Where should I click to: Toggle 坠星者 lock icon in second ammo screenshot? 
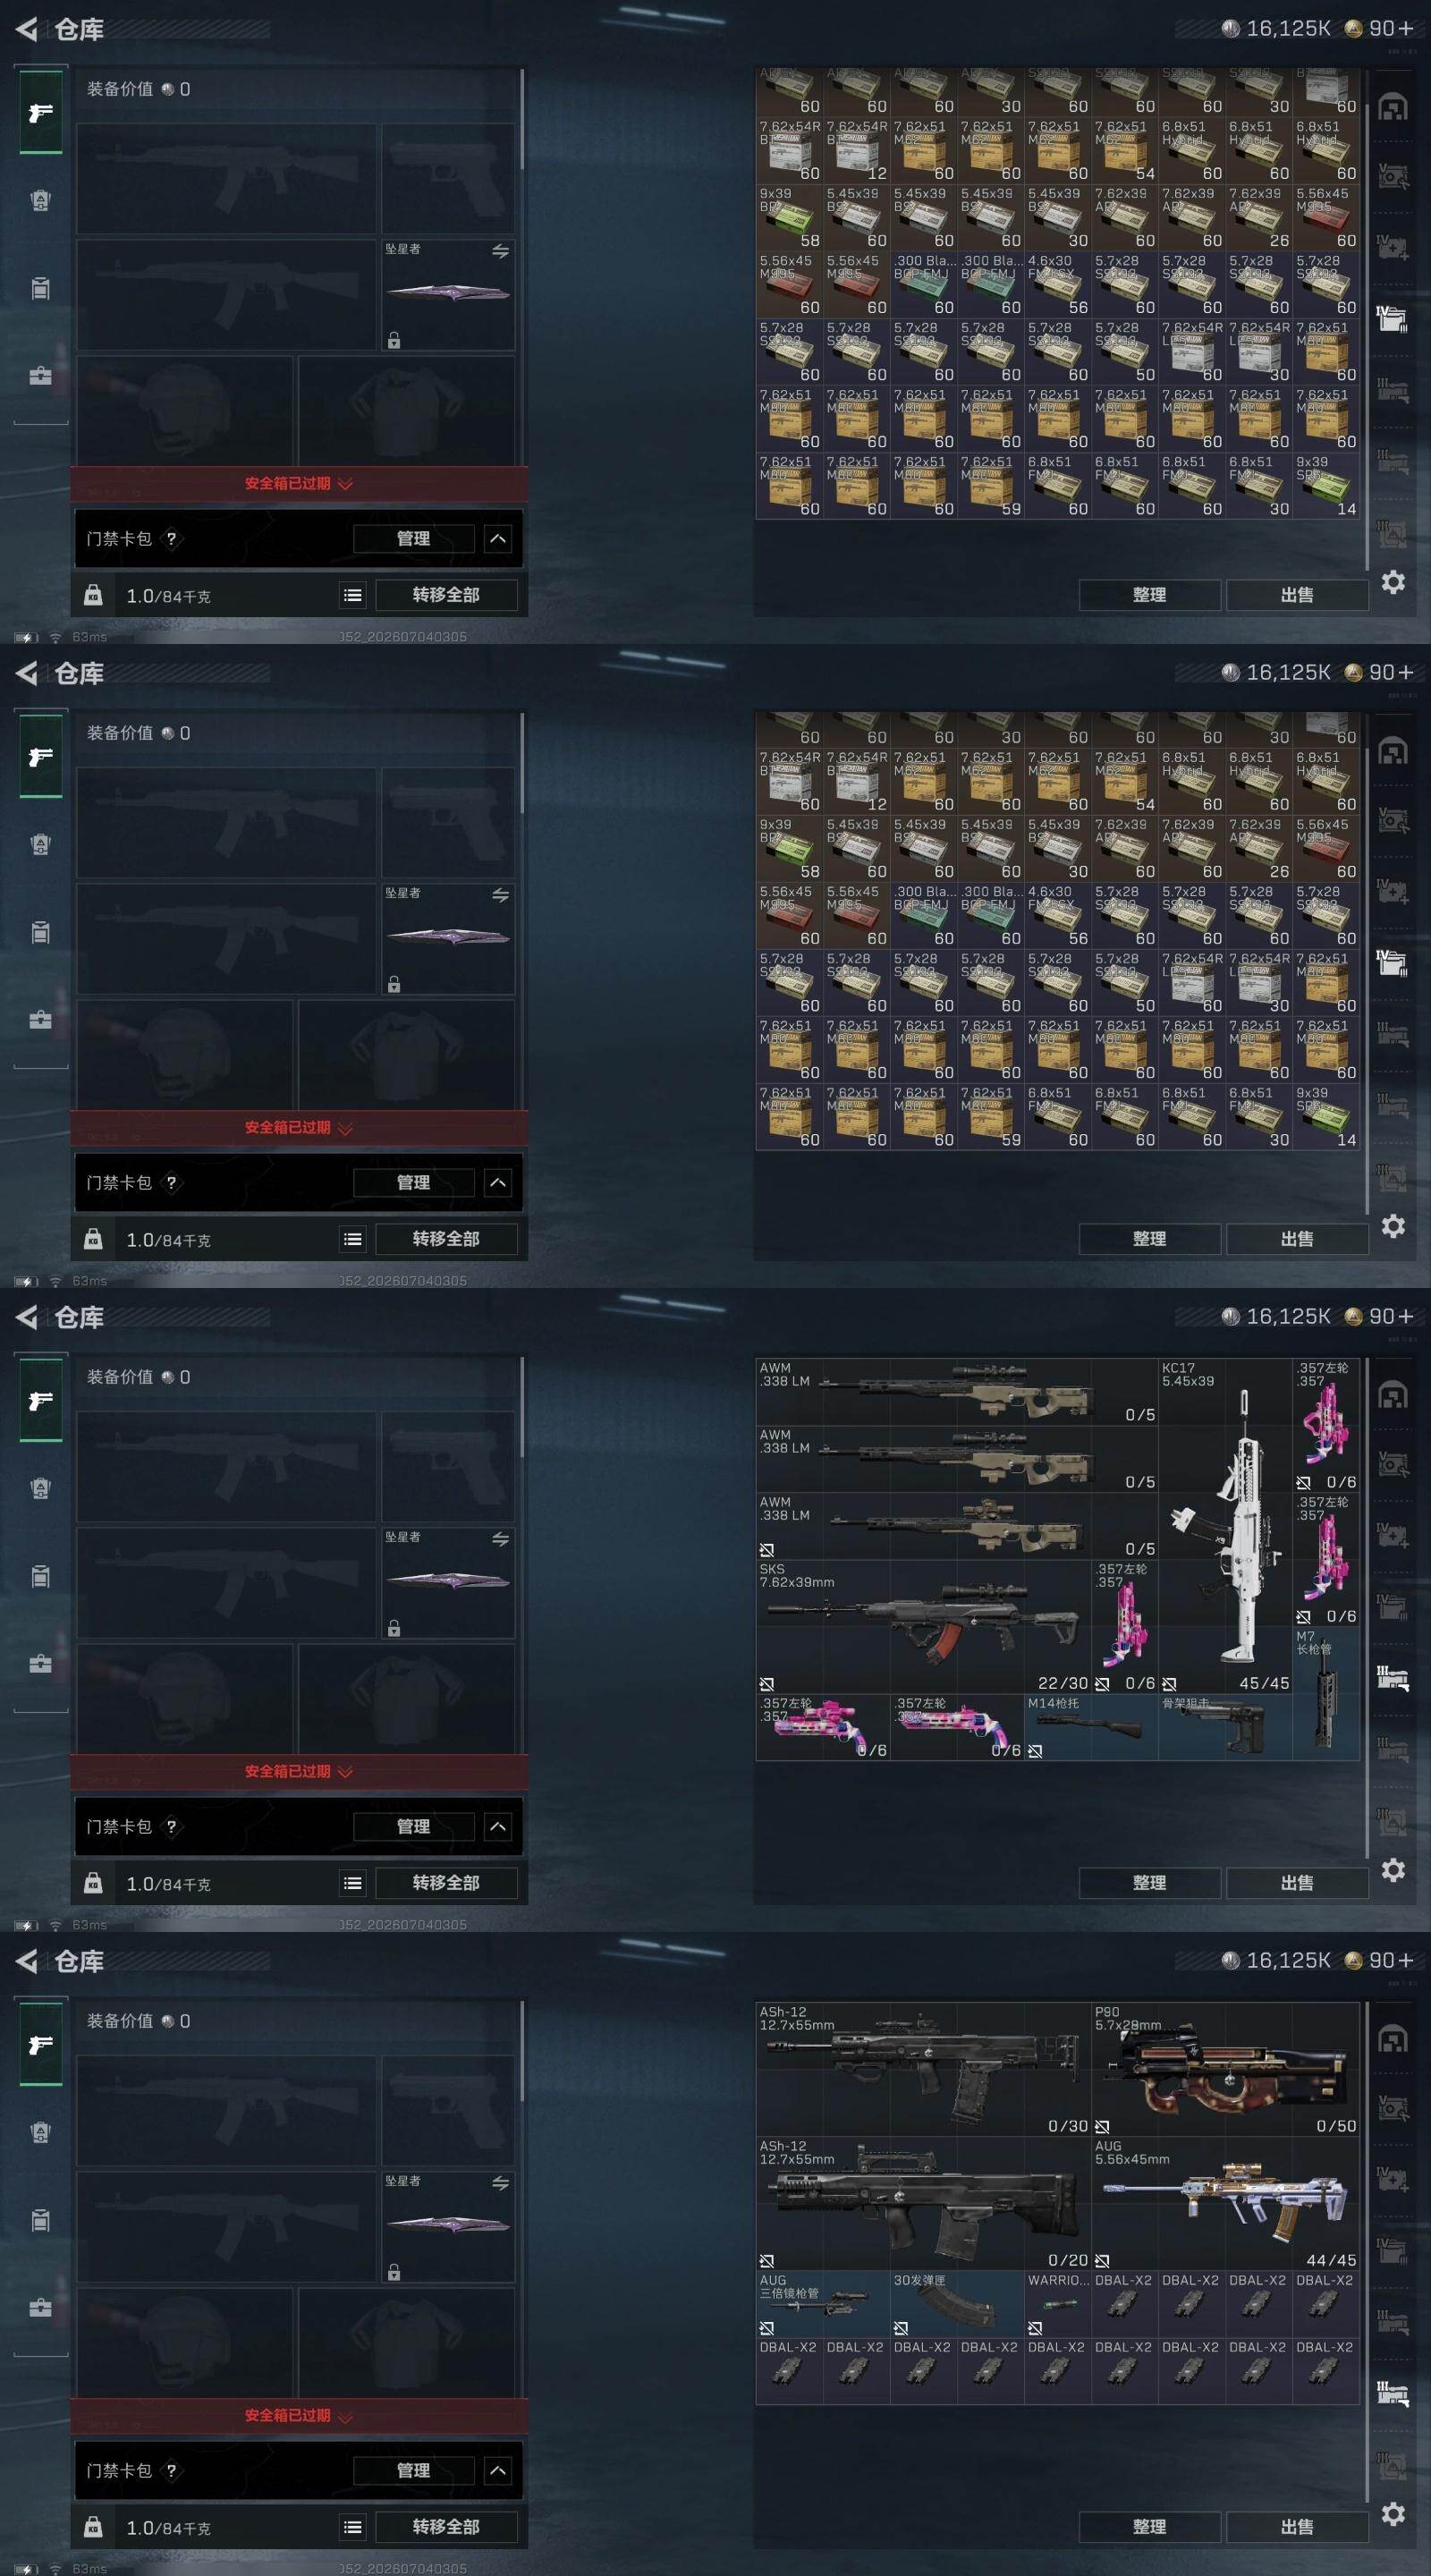tap(394, 984)
